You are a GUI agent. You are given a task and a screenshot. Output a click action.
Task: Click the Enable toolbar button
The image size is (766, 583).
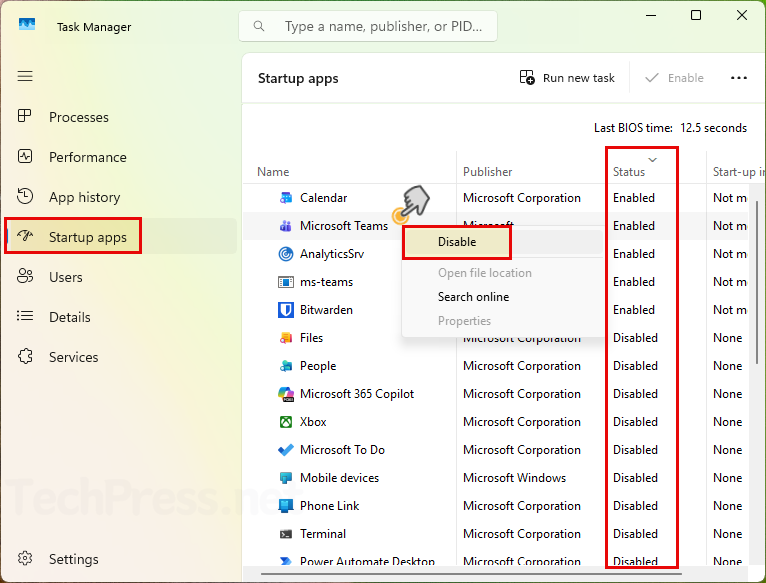675,78
